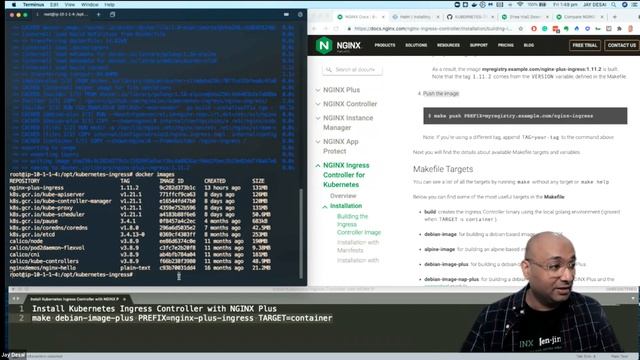Click the red extension icon with badge
The image size is (640, 360).
pyautogui.click(x=556, y=29)
